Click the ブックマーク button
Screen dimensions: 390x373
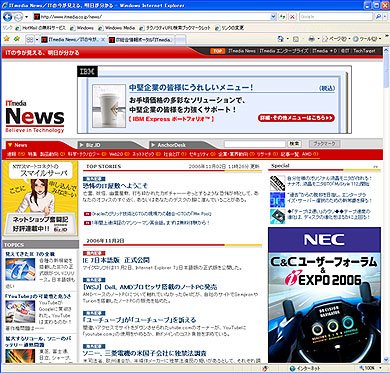(x=324, y=144)
